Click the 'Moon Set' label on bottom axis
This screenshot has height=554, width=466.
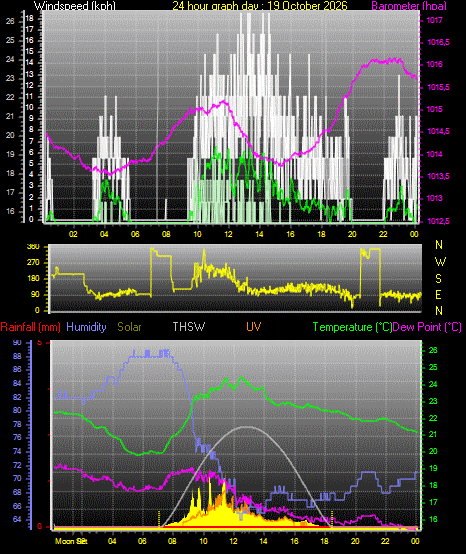point(71,541)
